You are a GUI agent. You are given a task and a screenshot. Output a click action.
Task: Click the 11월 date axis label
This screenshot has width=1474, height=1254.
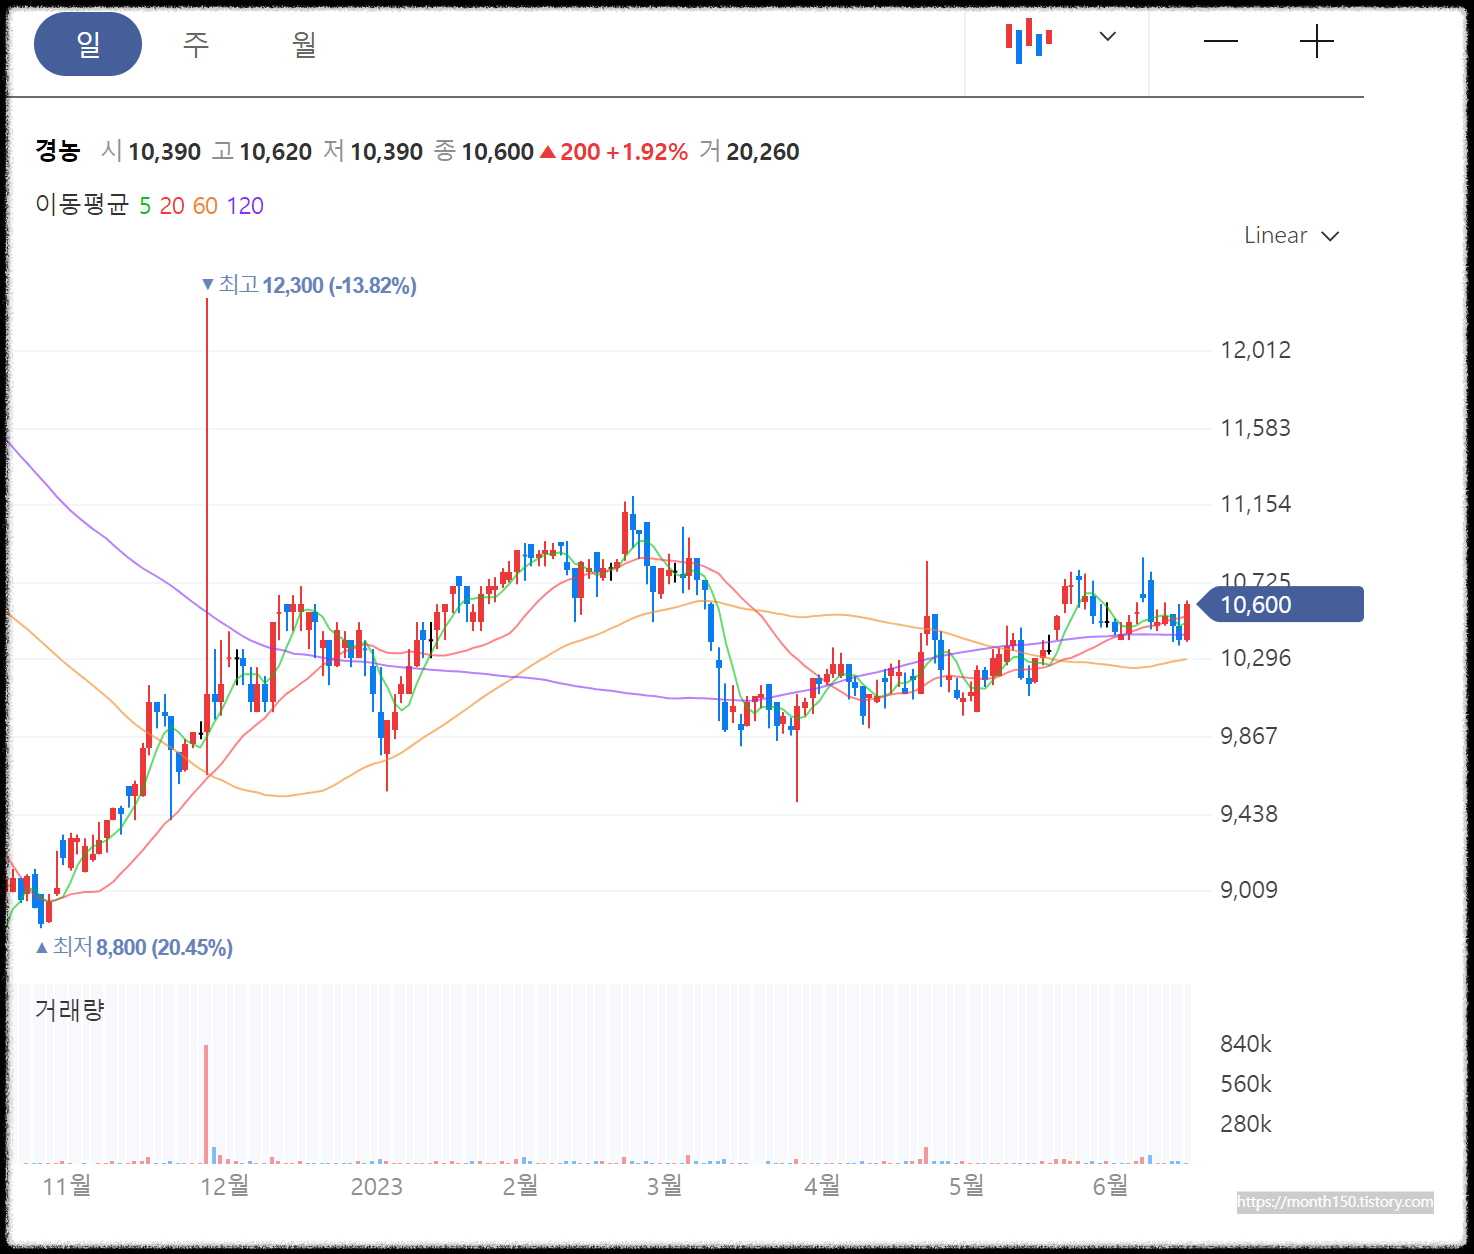pyautogui.click(x=67, y=1186)
